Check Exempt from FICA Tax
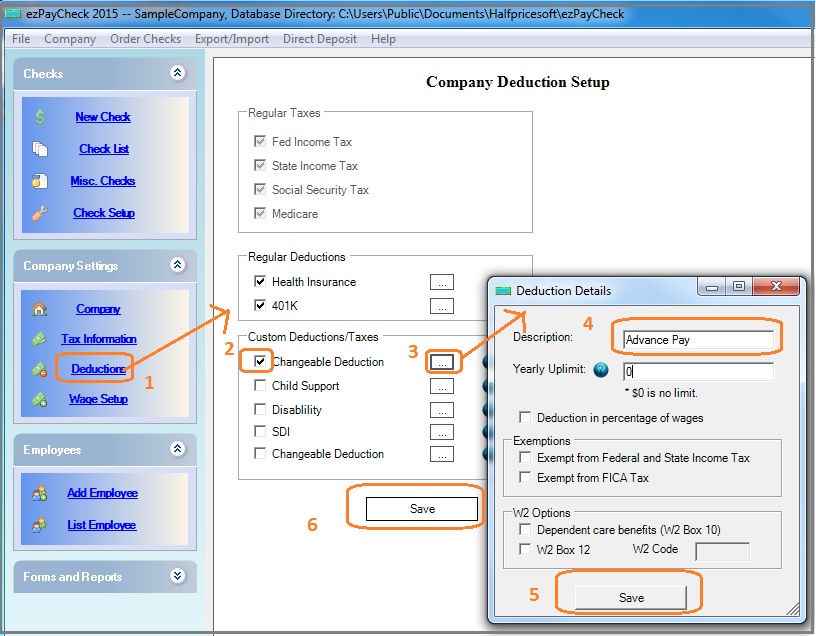This screenshot has height=636, width=816. coord(525,478)
